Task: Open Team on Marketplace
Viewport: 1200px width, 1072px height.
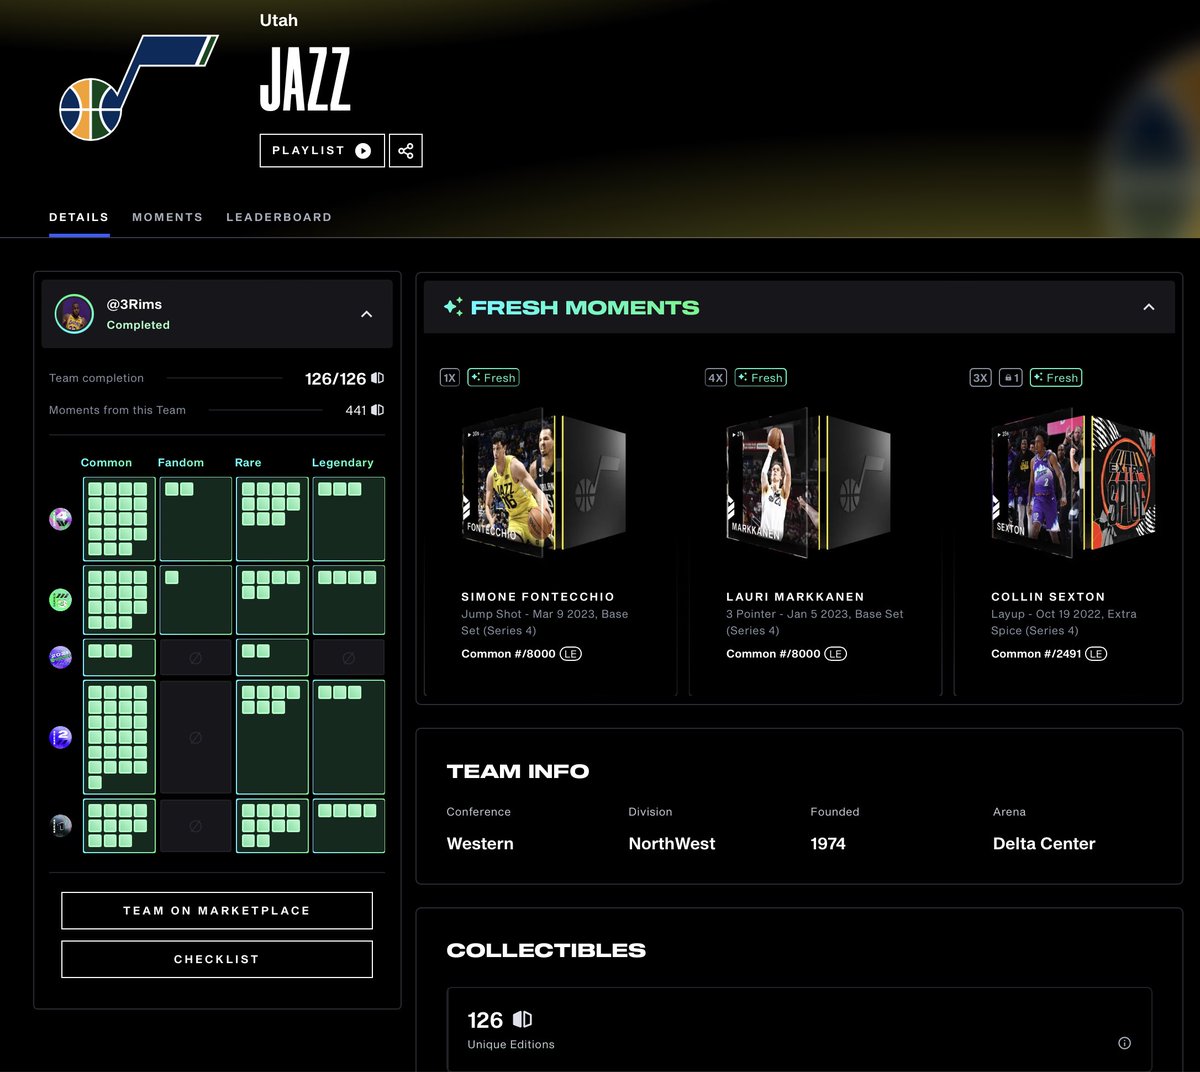Action: pos(217,911)
